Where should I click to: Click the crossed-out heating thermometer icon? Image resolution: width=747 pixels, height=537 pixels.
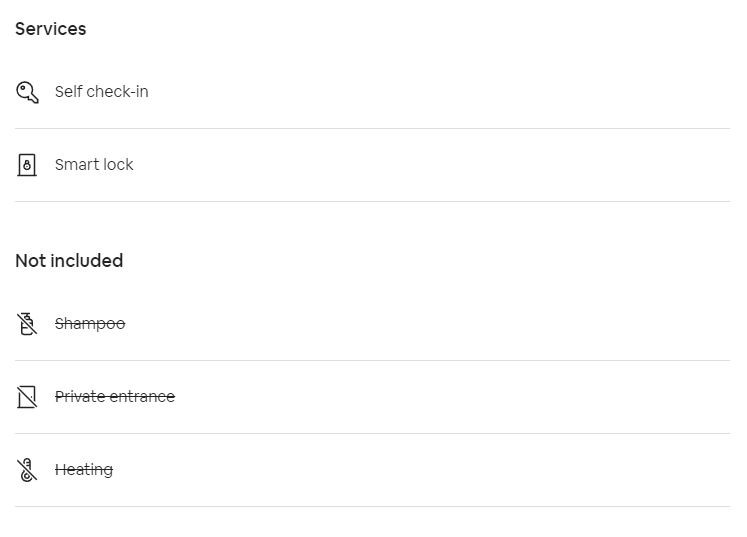27,470
